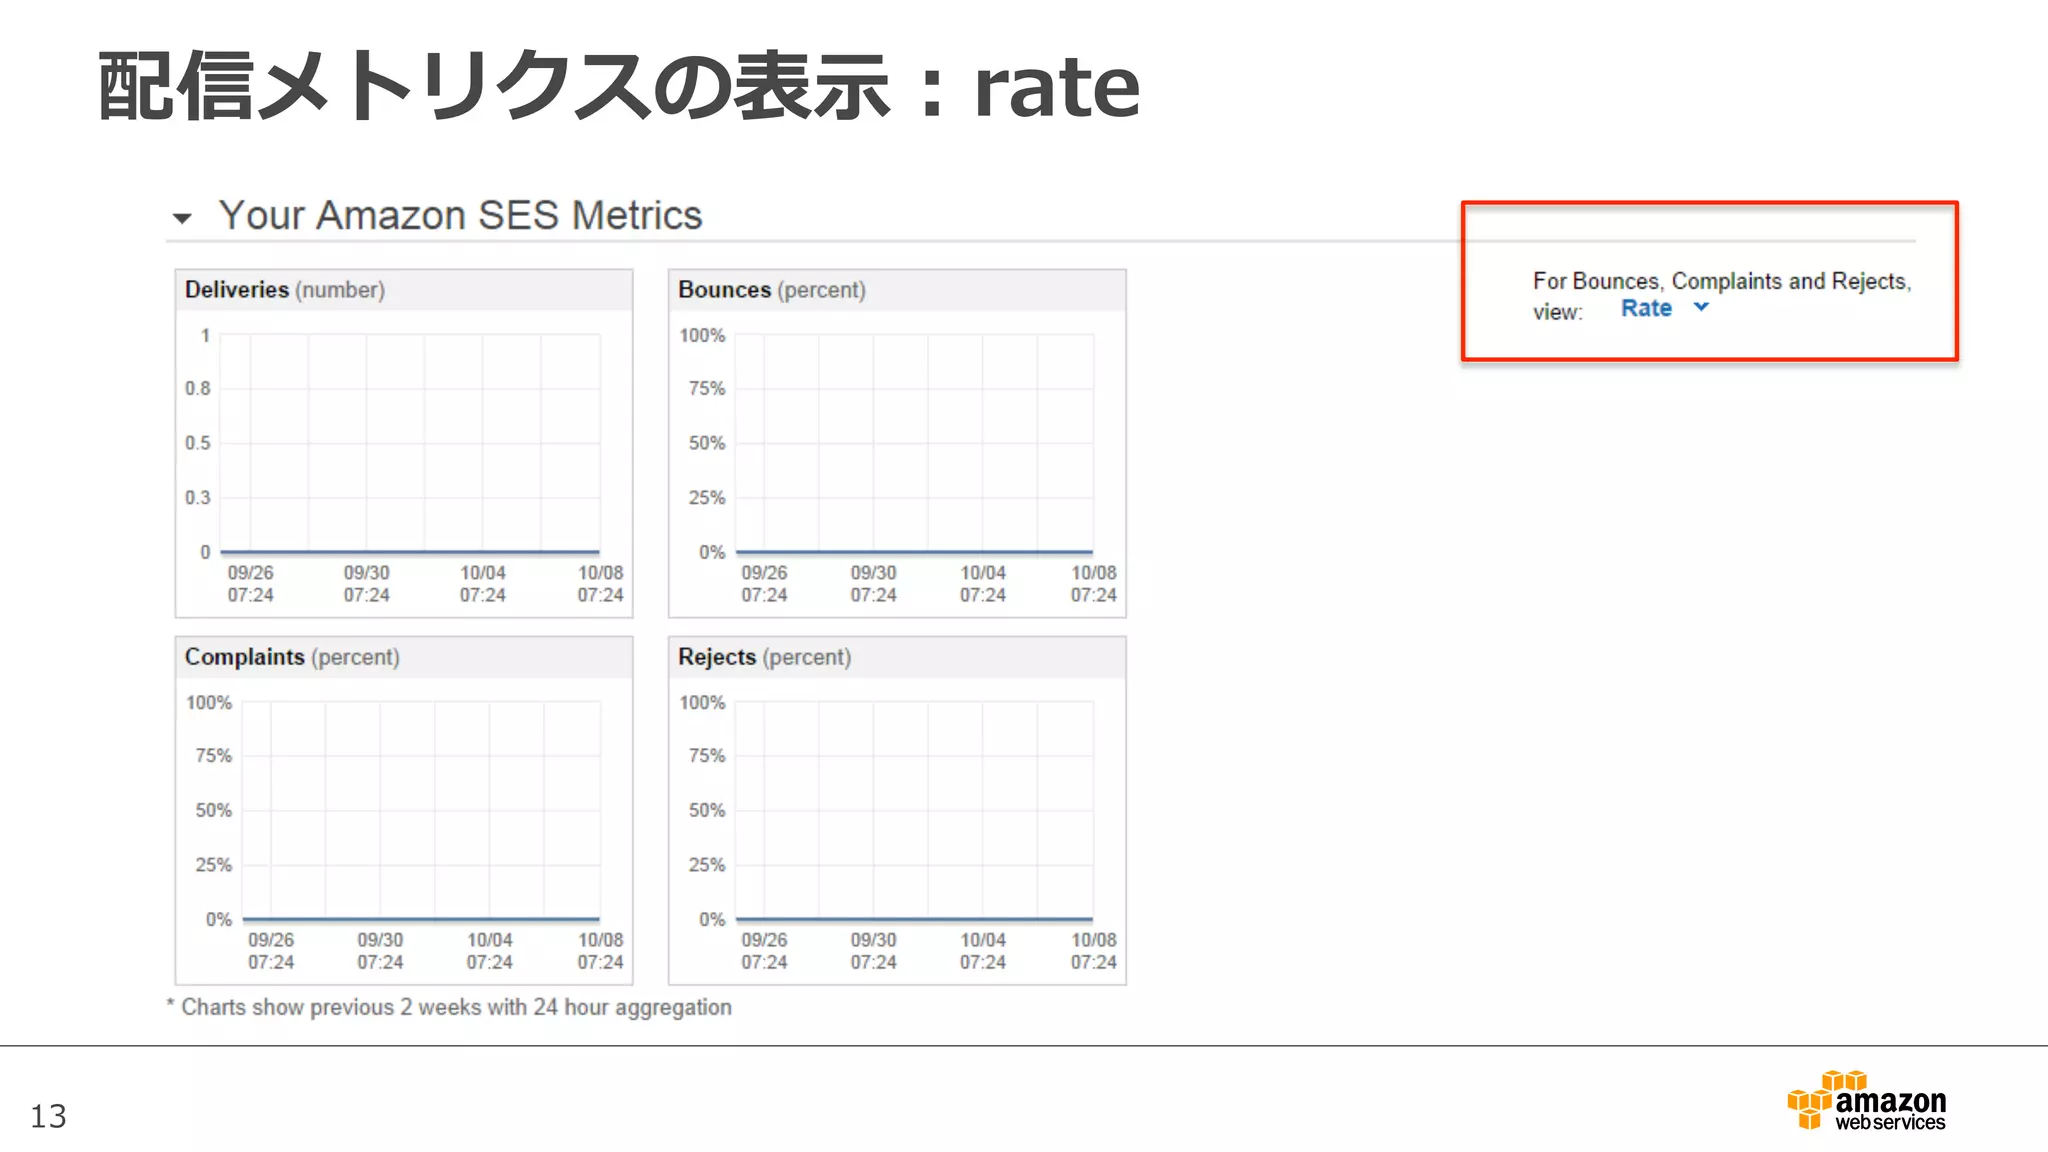2048x1152 pixels.
Task: Click inside the Rejects chart plot
Action: click(x=914, y=810)
